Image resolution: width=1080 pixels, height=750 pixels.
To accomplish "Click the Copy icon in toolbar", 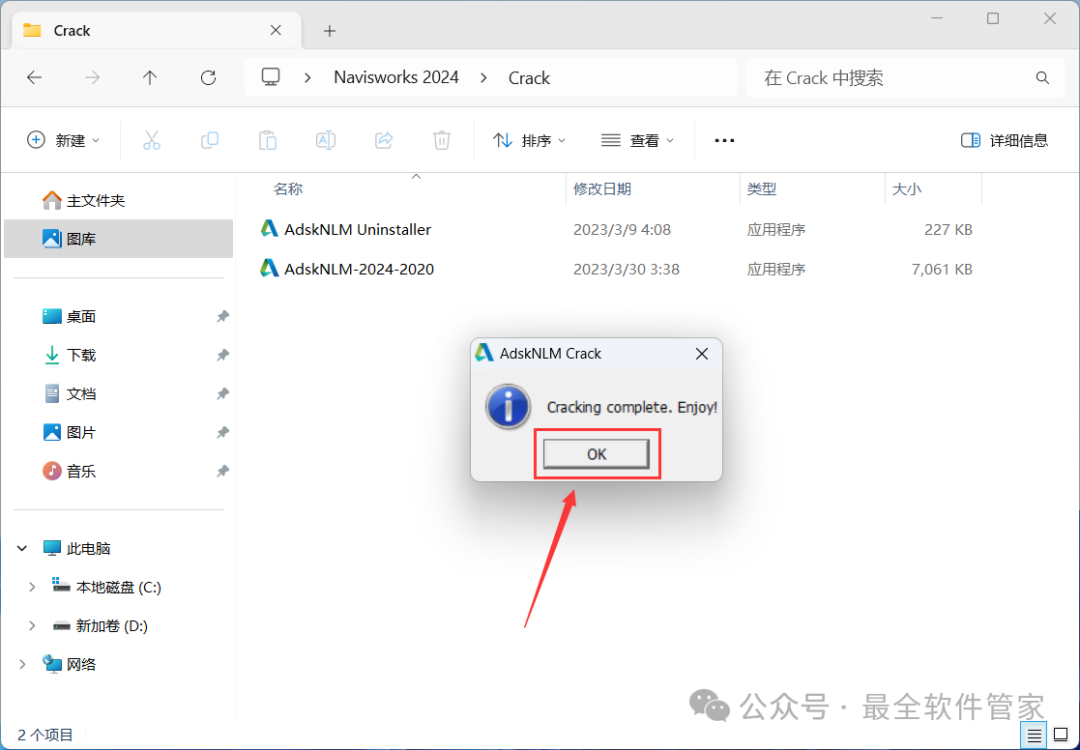I will point(209,140).
